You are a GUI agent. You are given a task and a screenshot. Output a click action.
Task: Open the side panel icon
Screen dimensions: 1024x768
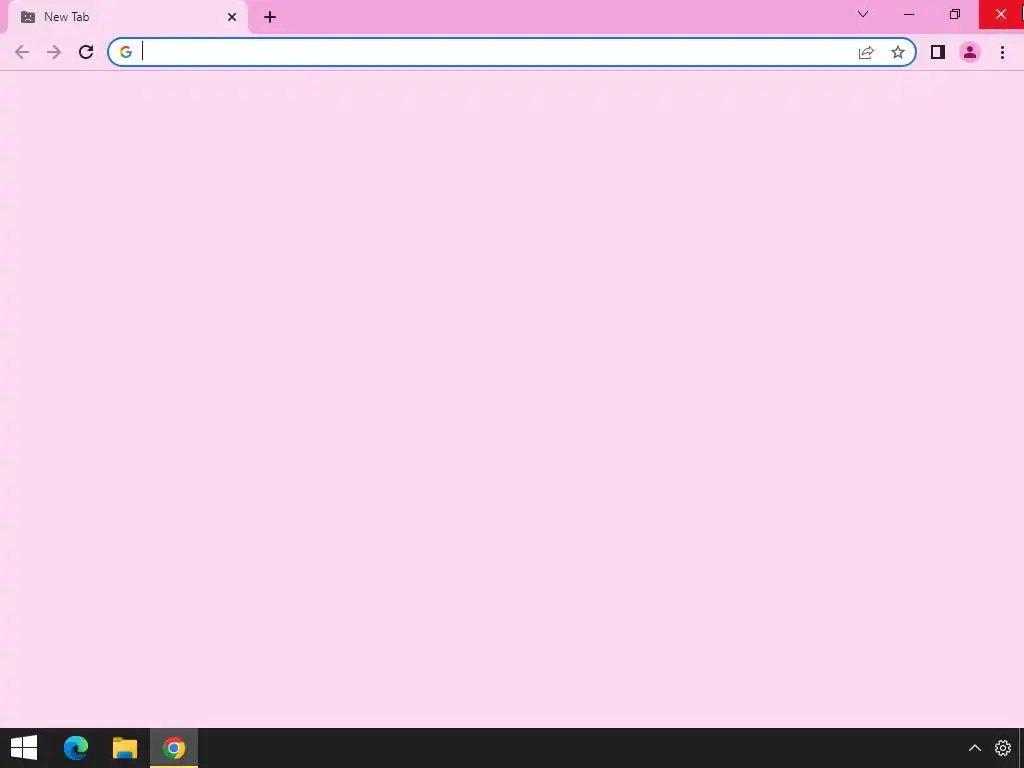938,52
